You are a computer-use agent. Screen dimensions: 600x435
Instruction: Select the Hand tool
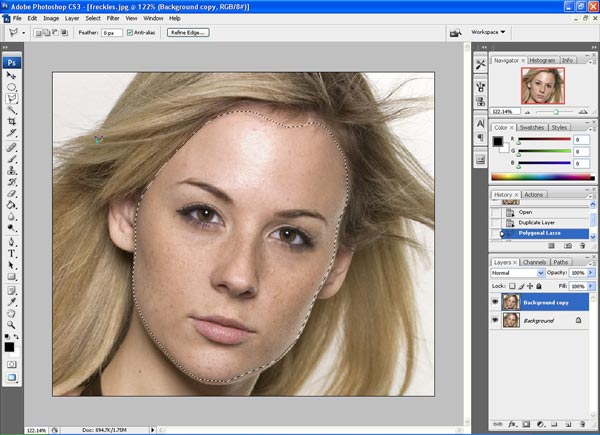11,314
